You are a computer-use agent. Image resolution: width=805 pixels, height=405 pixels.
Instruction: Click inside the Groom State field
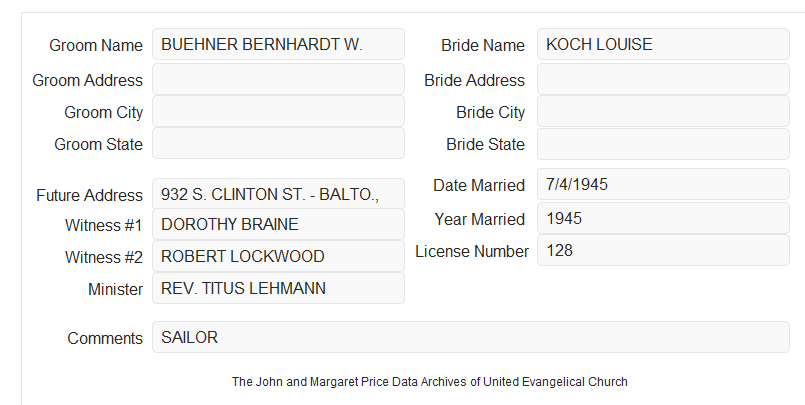click(278, 143)
